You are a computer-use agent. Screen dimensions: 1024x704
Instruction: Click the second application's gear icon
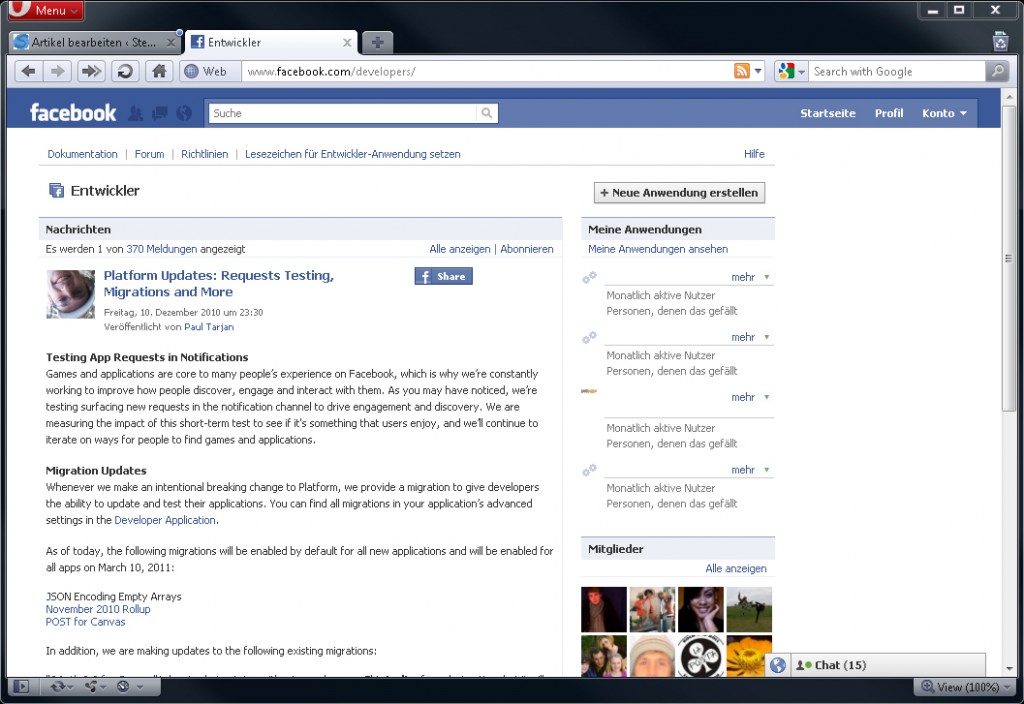click(x=589, y=338)
